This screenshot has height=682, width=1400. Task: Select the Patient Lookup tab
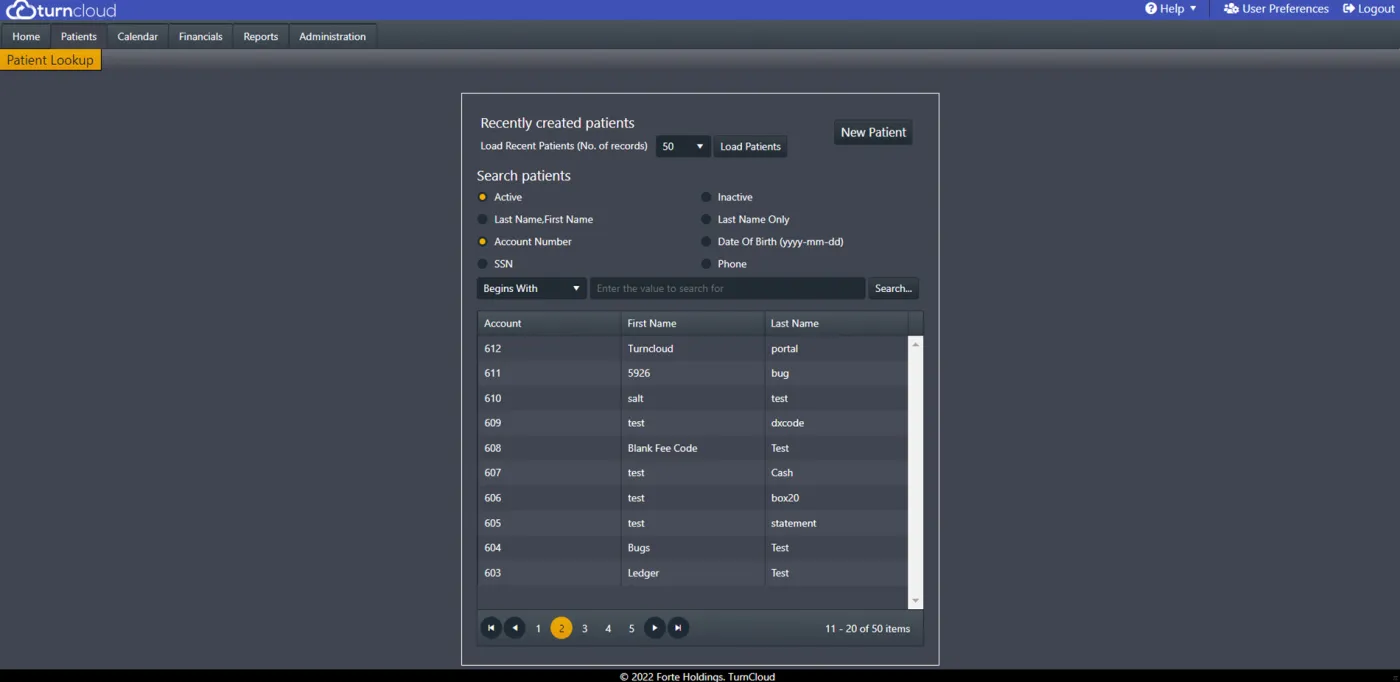(x=50, y=60)
